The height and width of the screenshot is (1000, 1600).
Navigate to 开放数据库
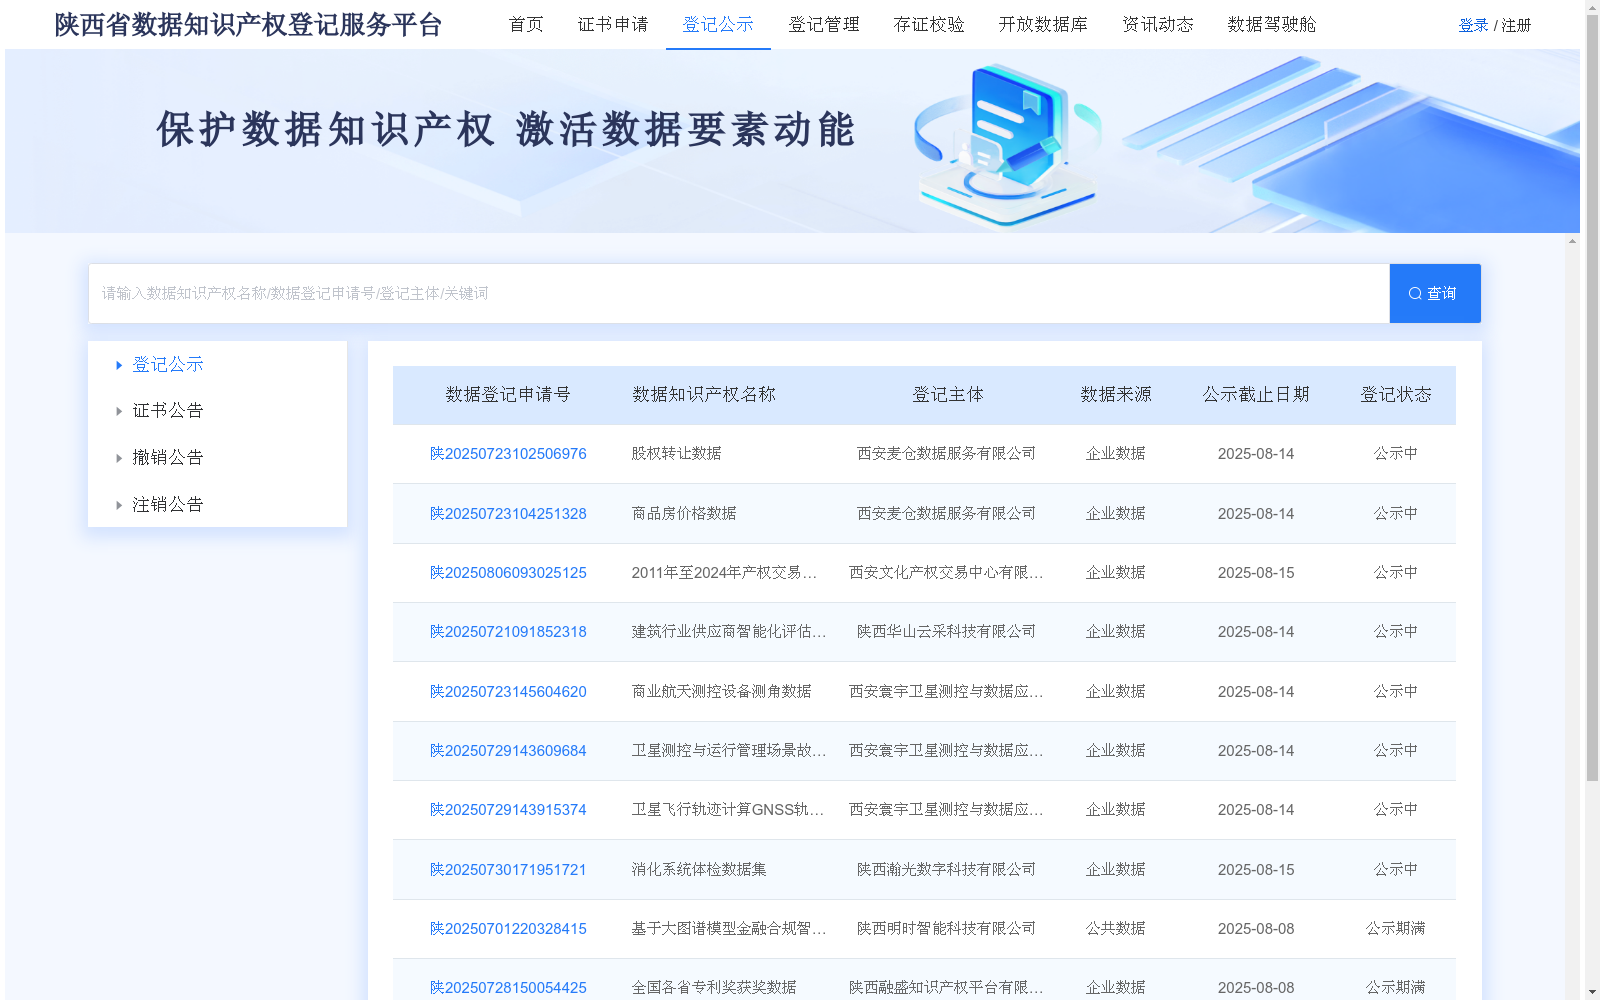coord(1043,24)
